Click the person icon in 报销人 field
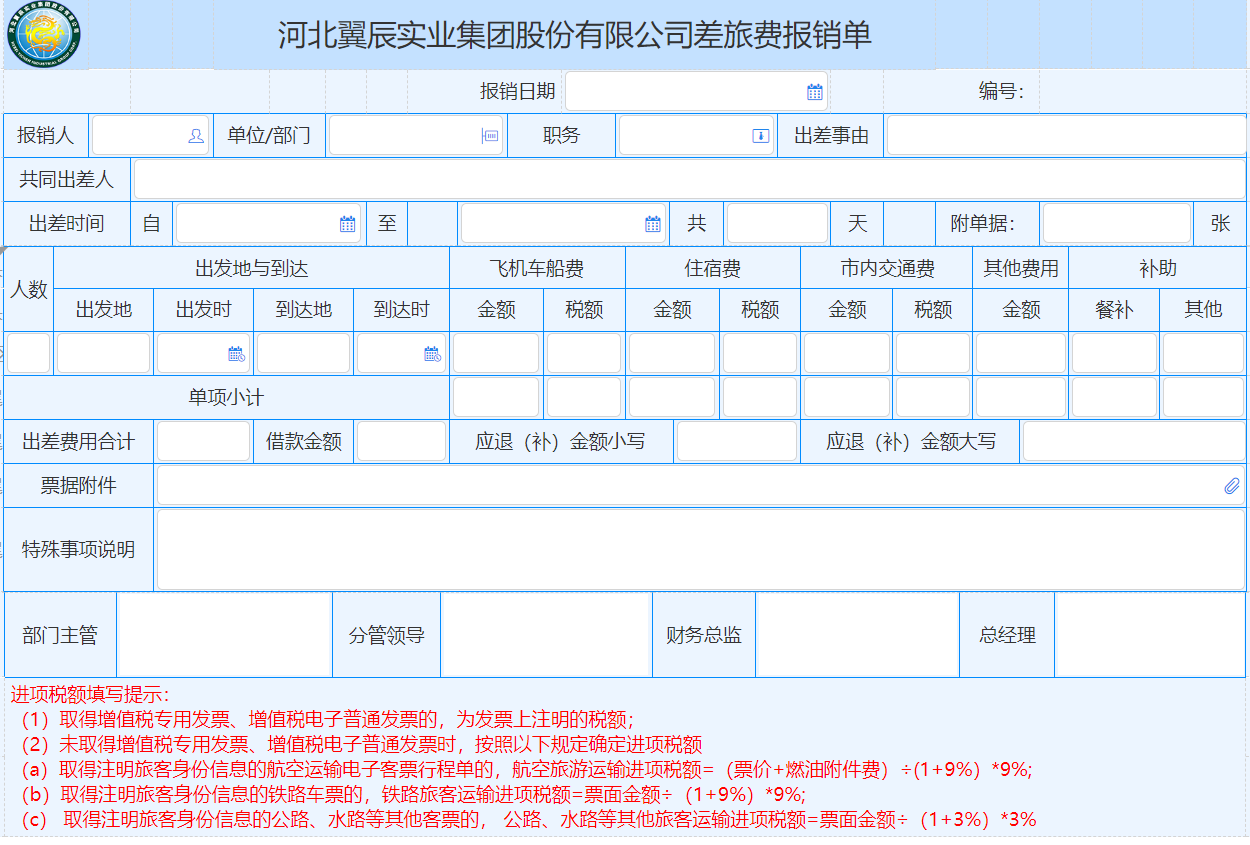The height and width of the screenshot is (845, 1250). pyautogui.click(x=196, y=136)
